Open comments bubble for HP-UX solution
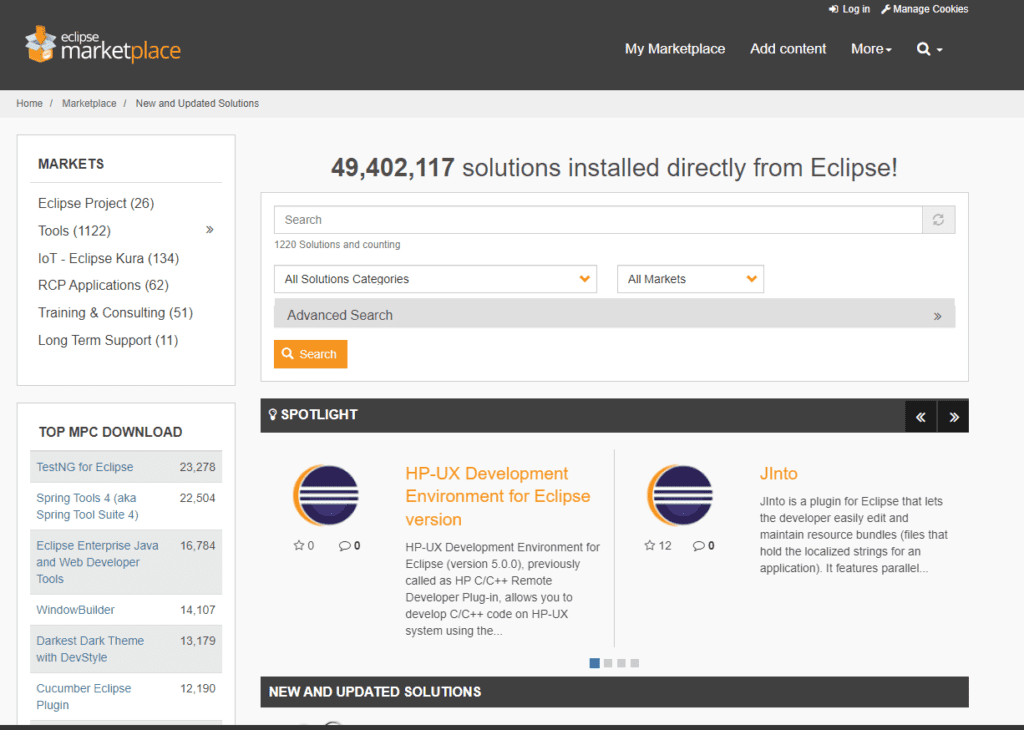Screen dimensions: 1024x730 tap(344, 546)
